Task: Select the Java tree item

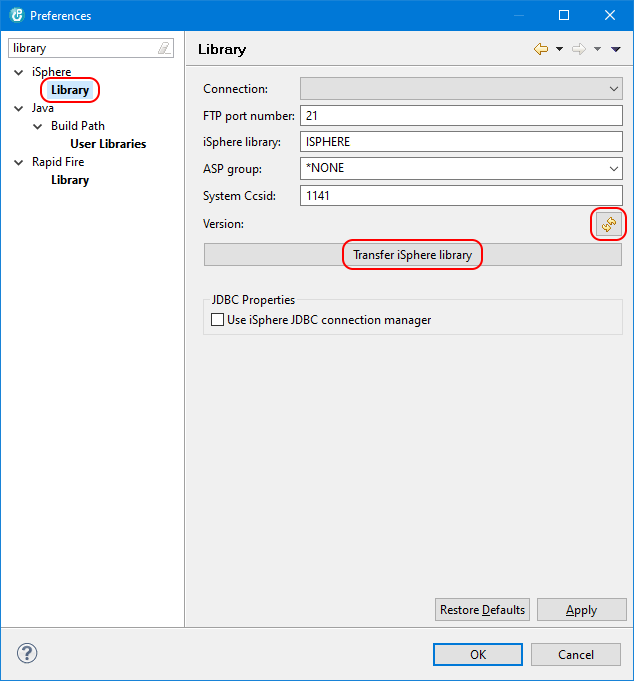Action: click(43, 108)
